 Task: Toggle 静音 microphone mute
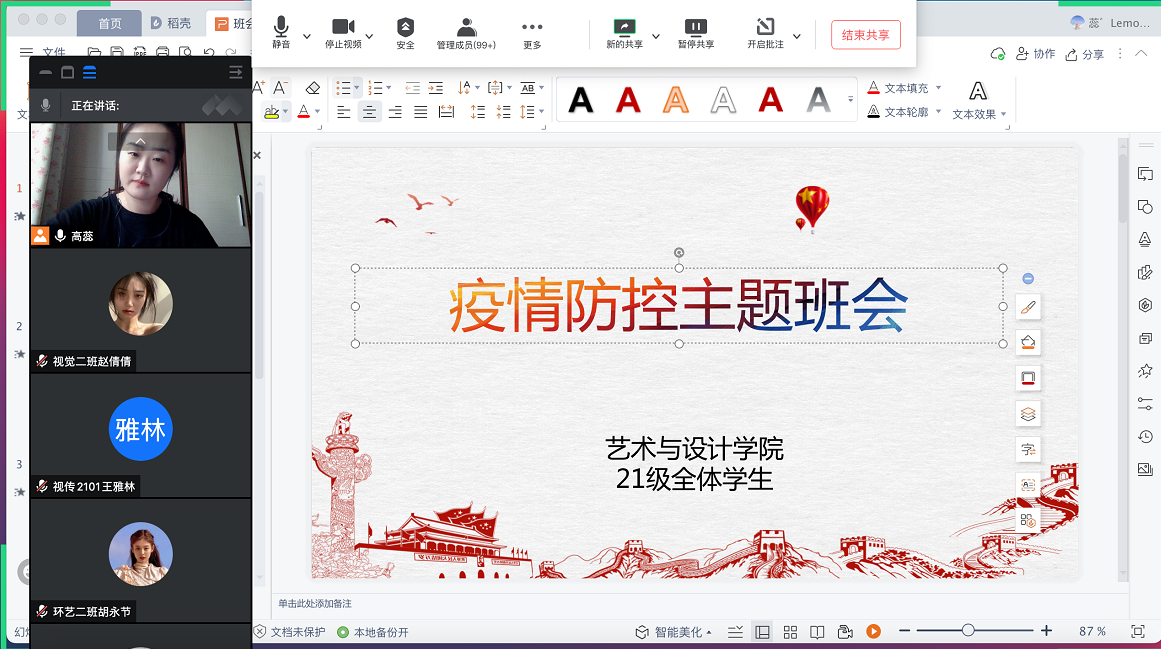tap(281, 28)
